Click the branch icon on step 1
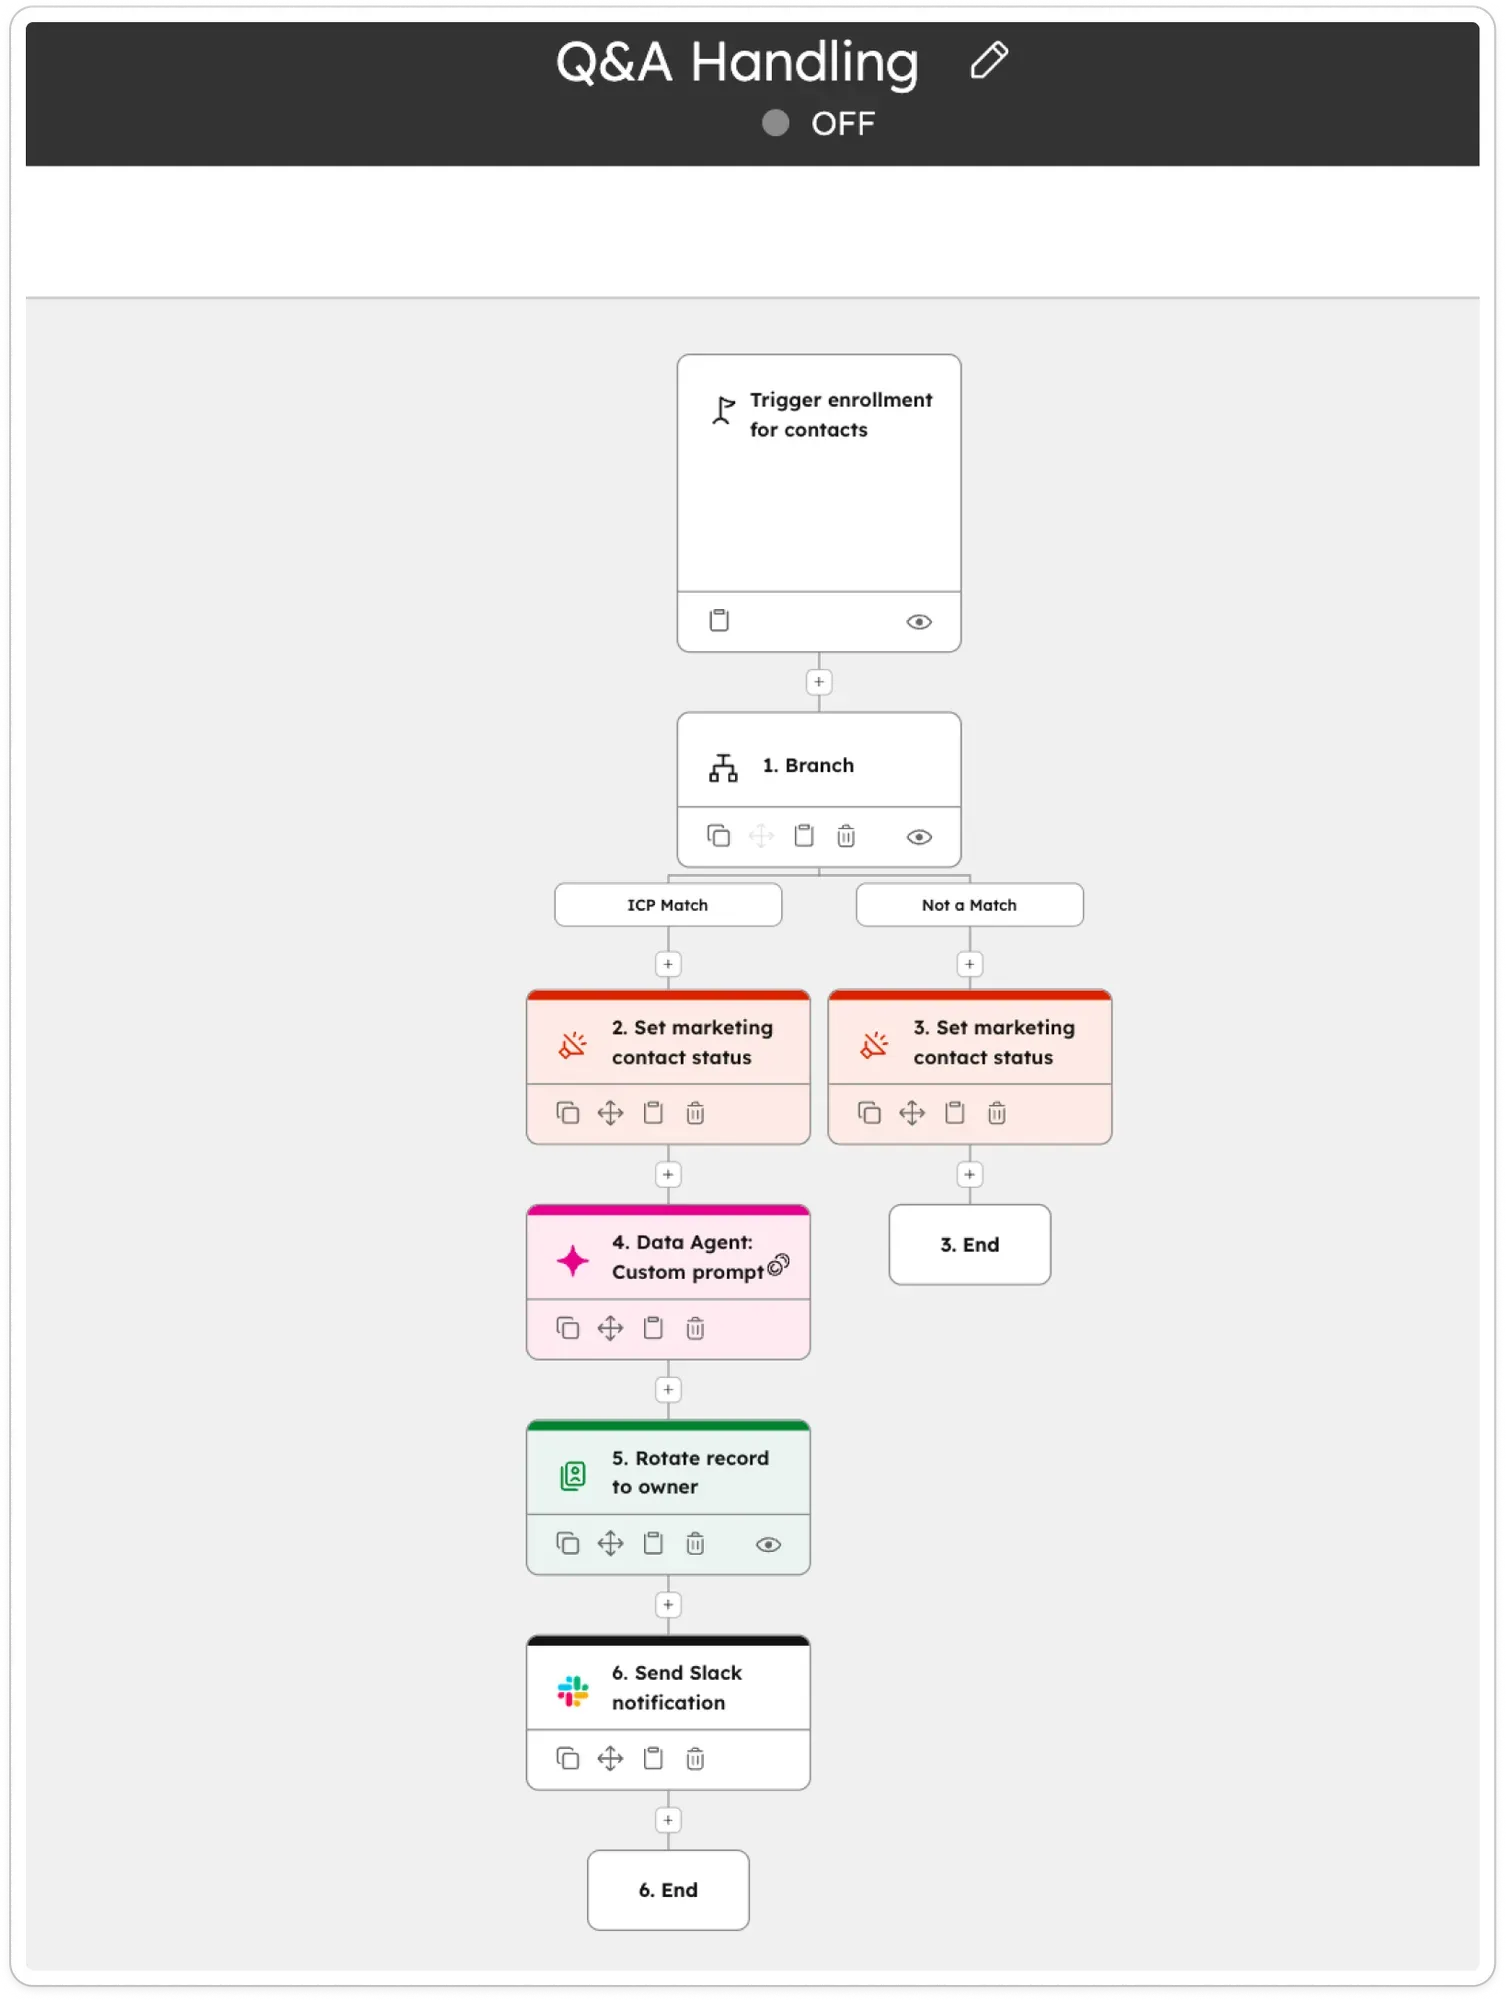Image resolution: width=1506 pixels, height=2000 pixels. [724, 765]
